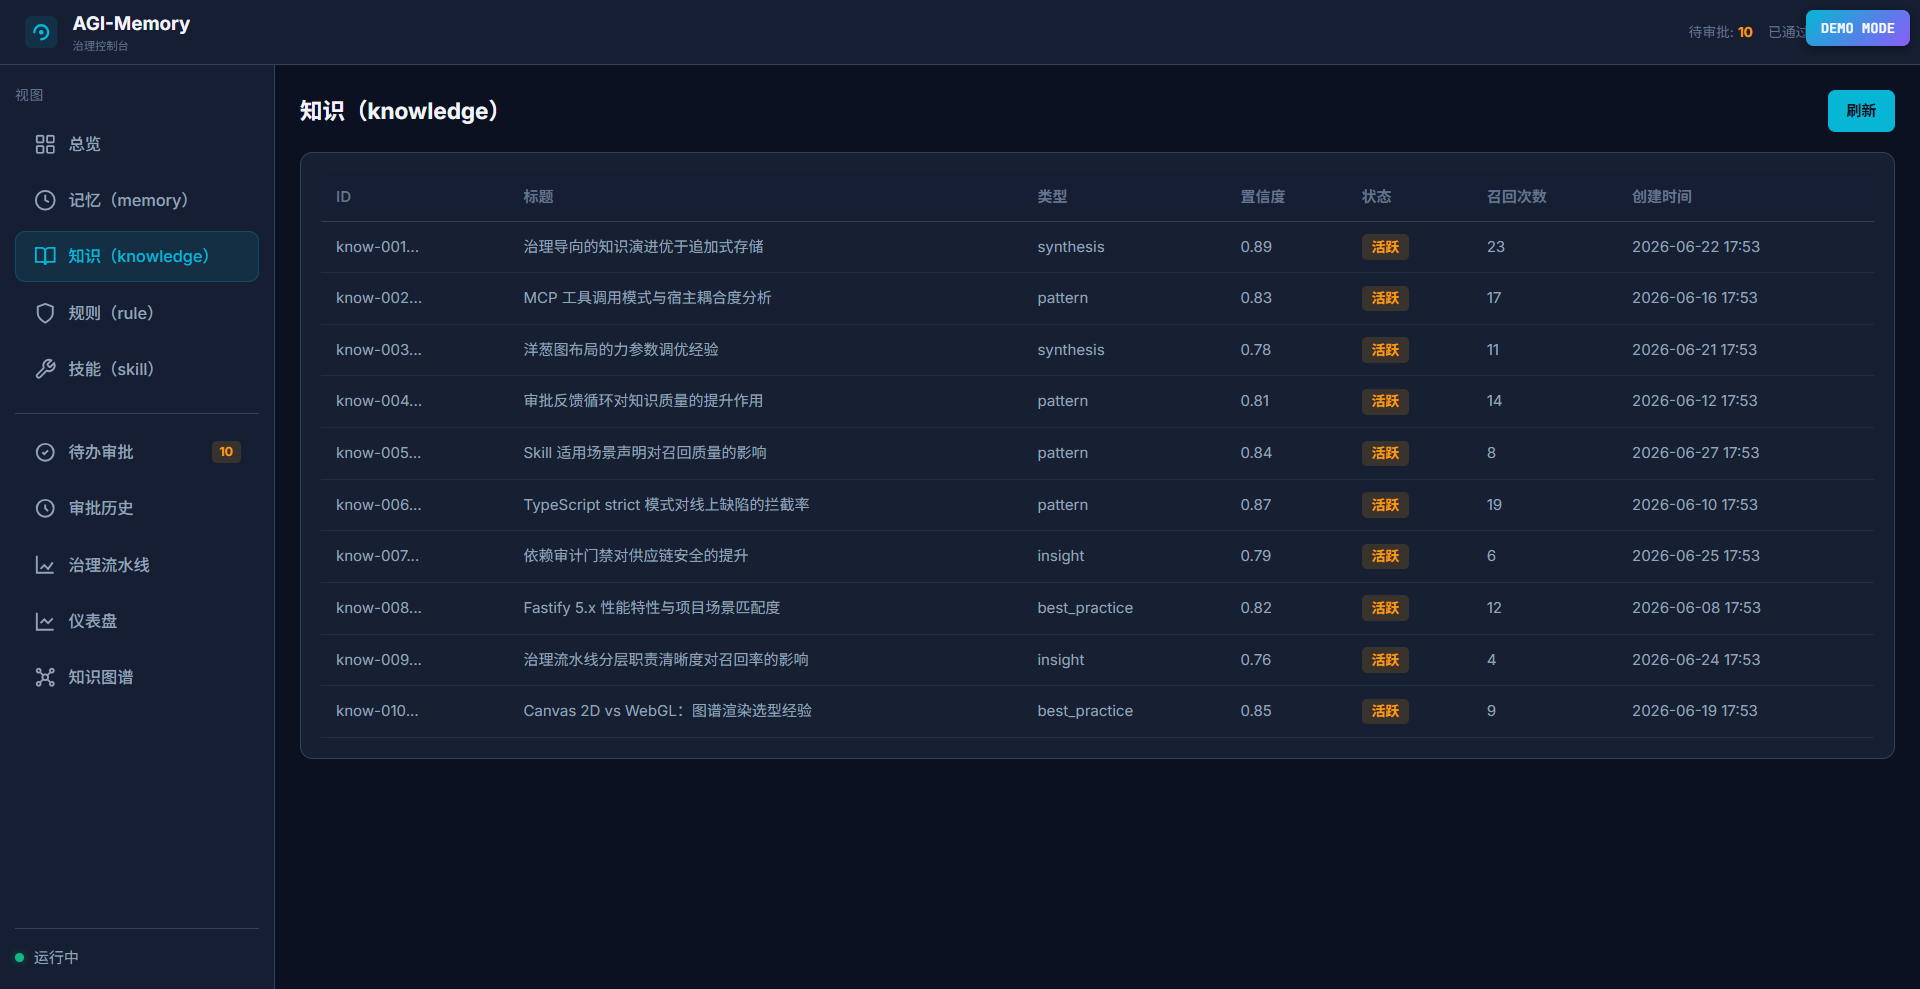Click title 审批反馈循环对知识质量的提升作用
The height and width of the screenshot is (989, 1920).
pos(643,401)
